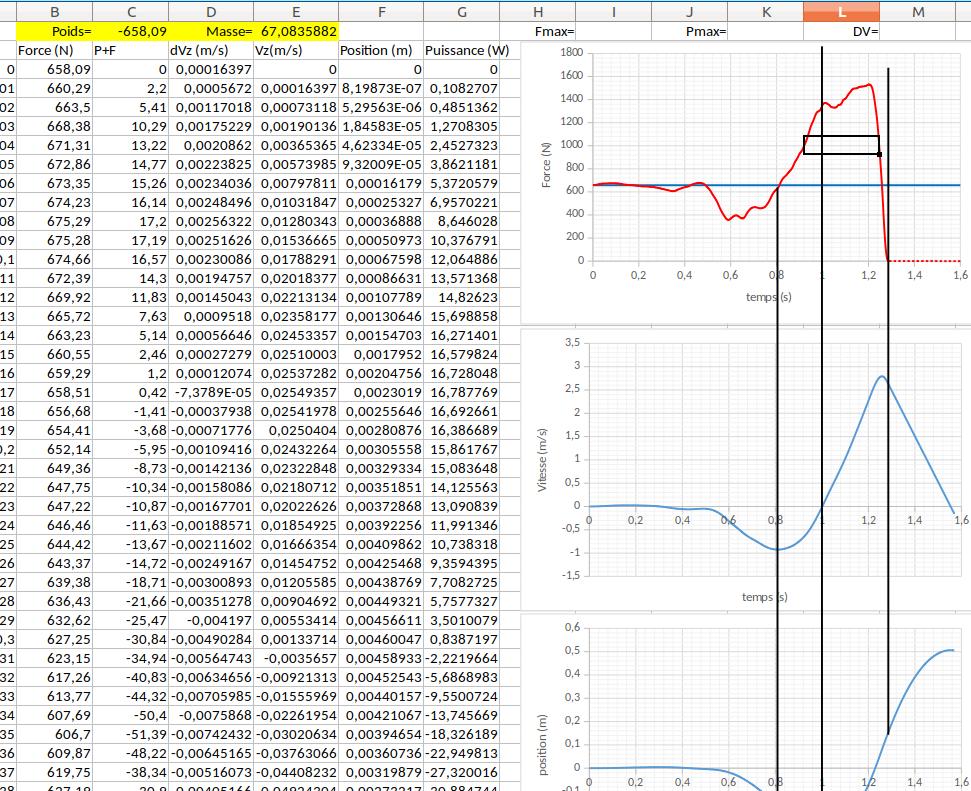The image size is (971, 791).
Task: Select the P+F cell "-50,4"
Action: (x=131, y=715)
